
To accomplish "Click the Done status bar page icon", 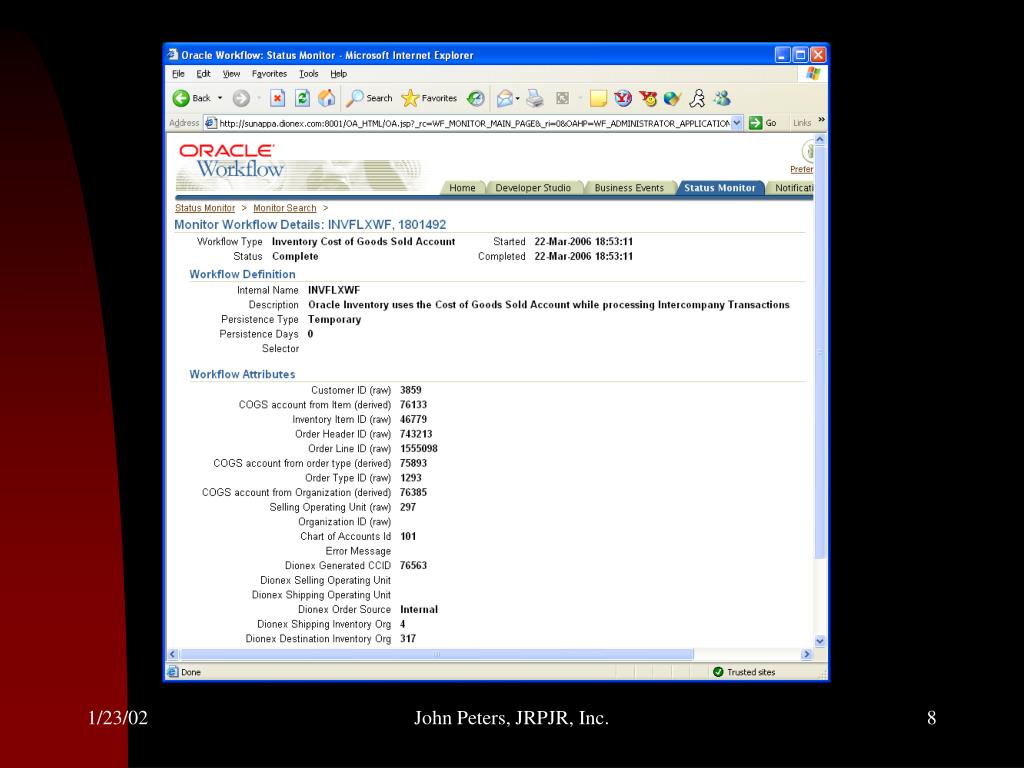I will (x=173, y=672).
